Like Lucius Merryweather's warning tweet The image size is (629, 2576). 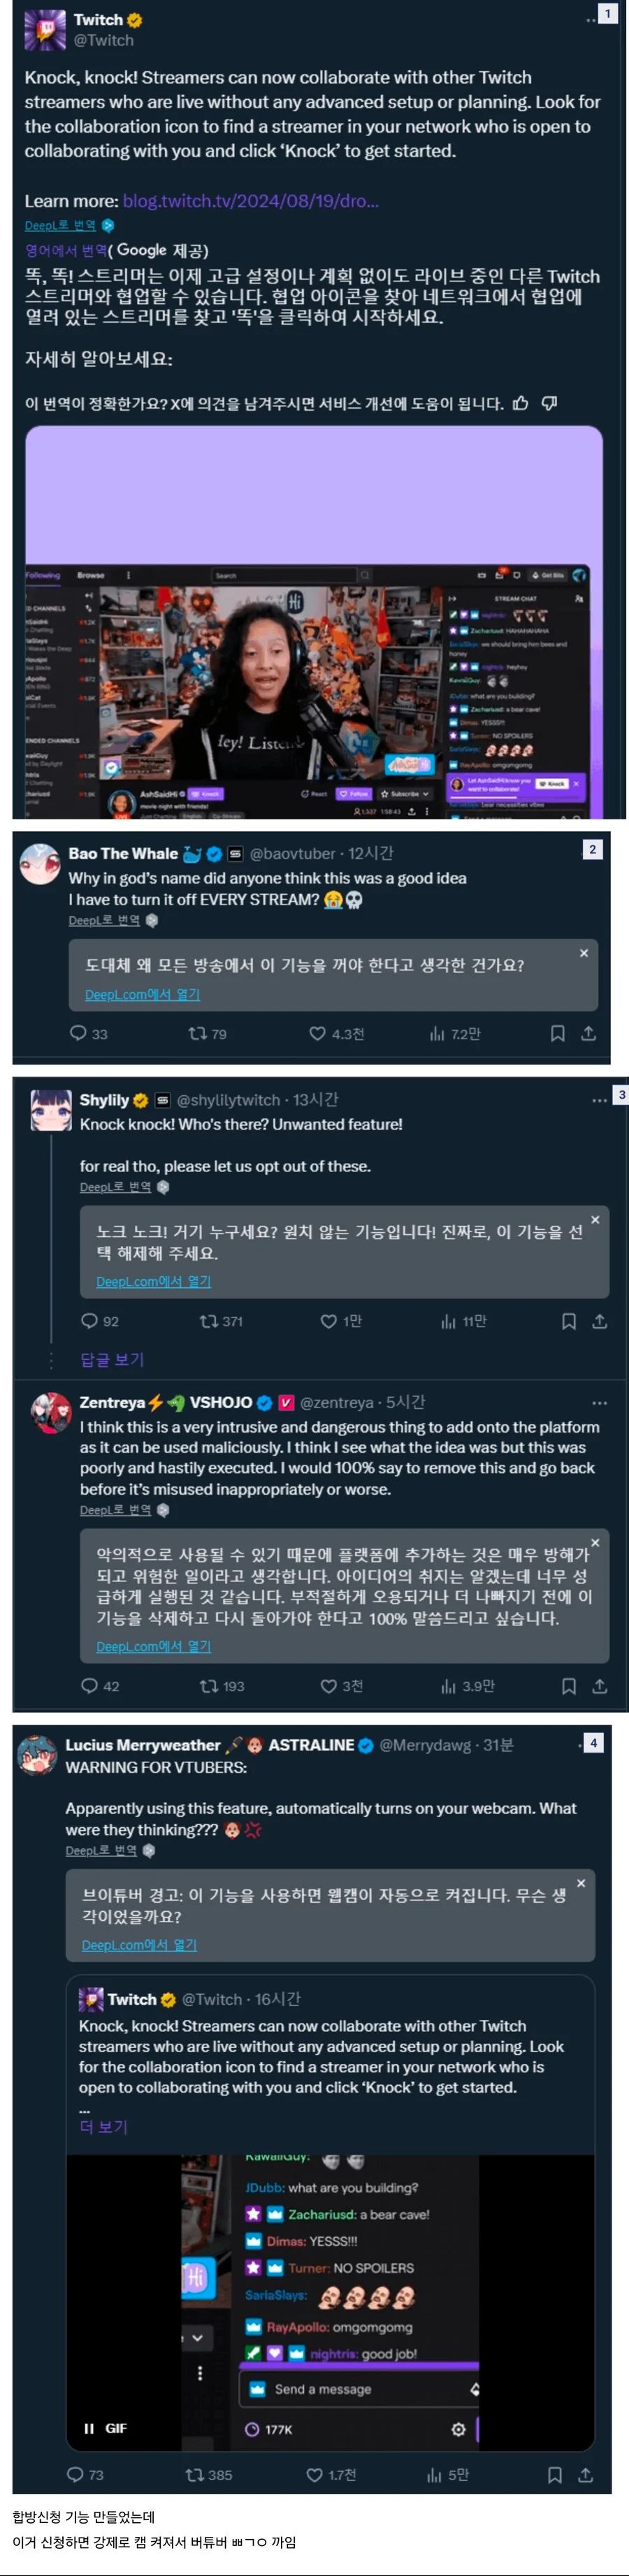(x=314, y=2474)
